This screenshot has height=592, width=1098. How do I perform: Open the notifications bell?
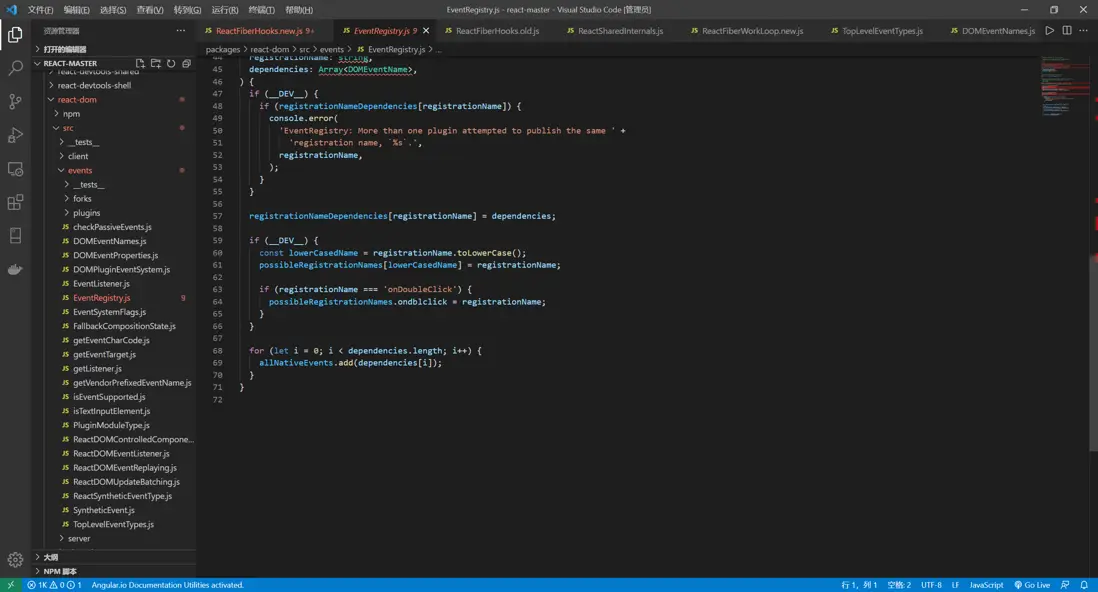[1084, 585]
